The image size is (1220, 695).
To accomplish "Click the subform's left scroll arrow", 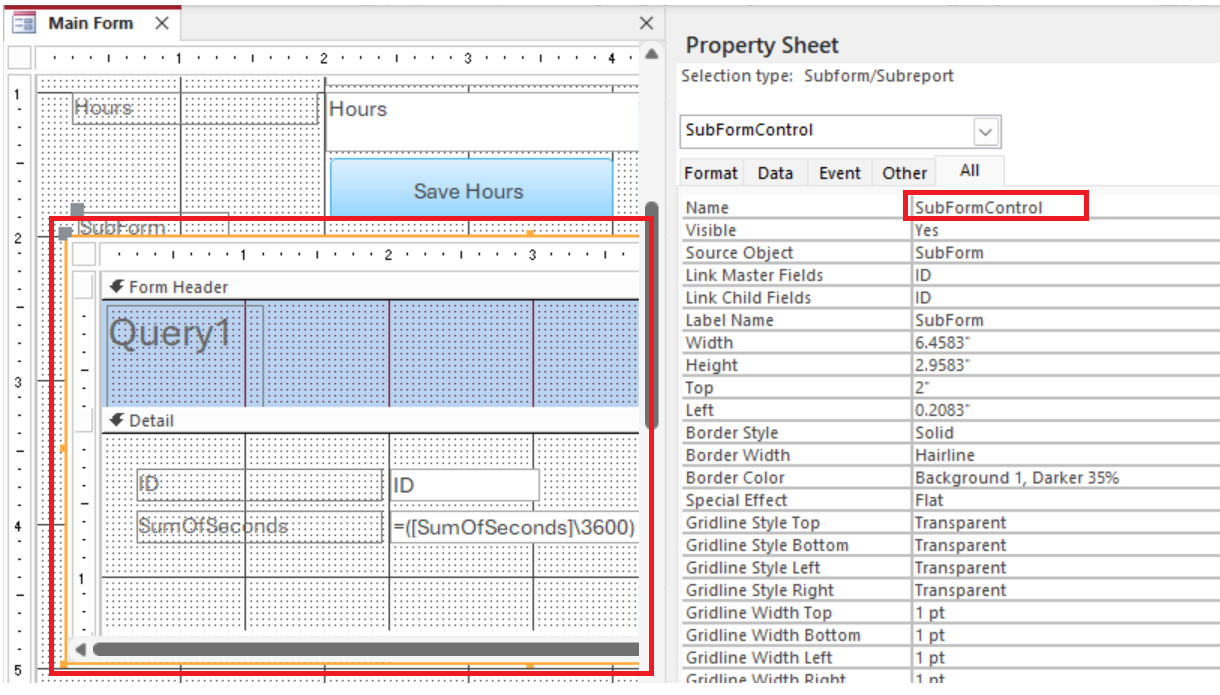I will [81, 650].
